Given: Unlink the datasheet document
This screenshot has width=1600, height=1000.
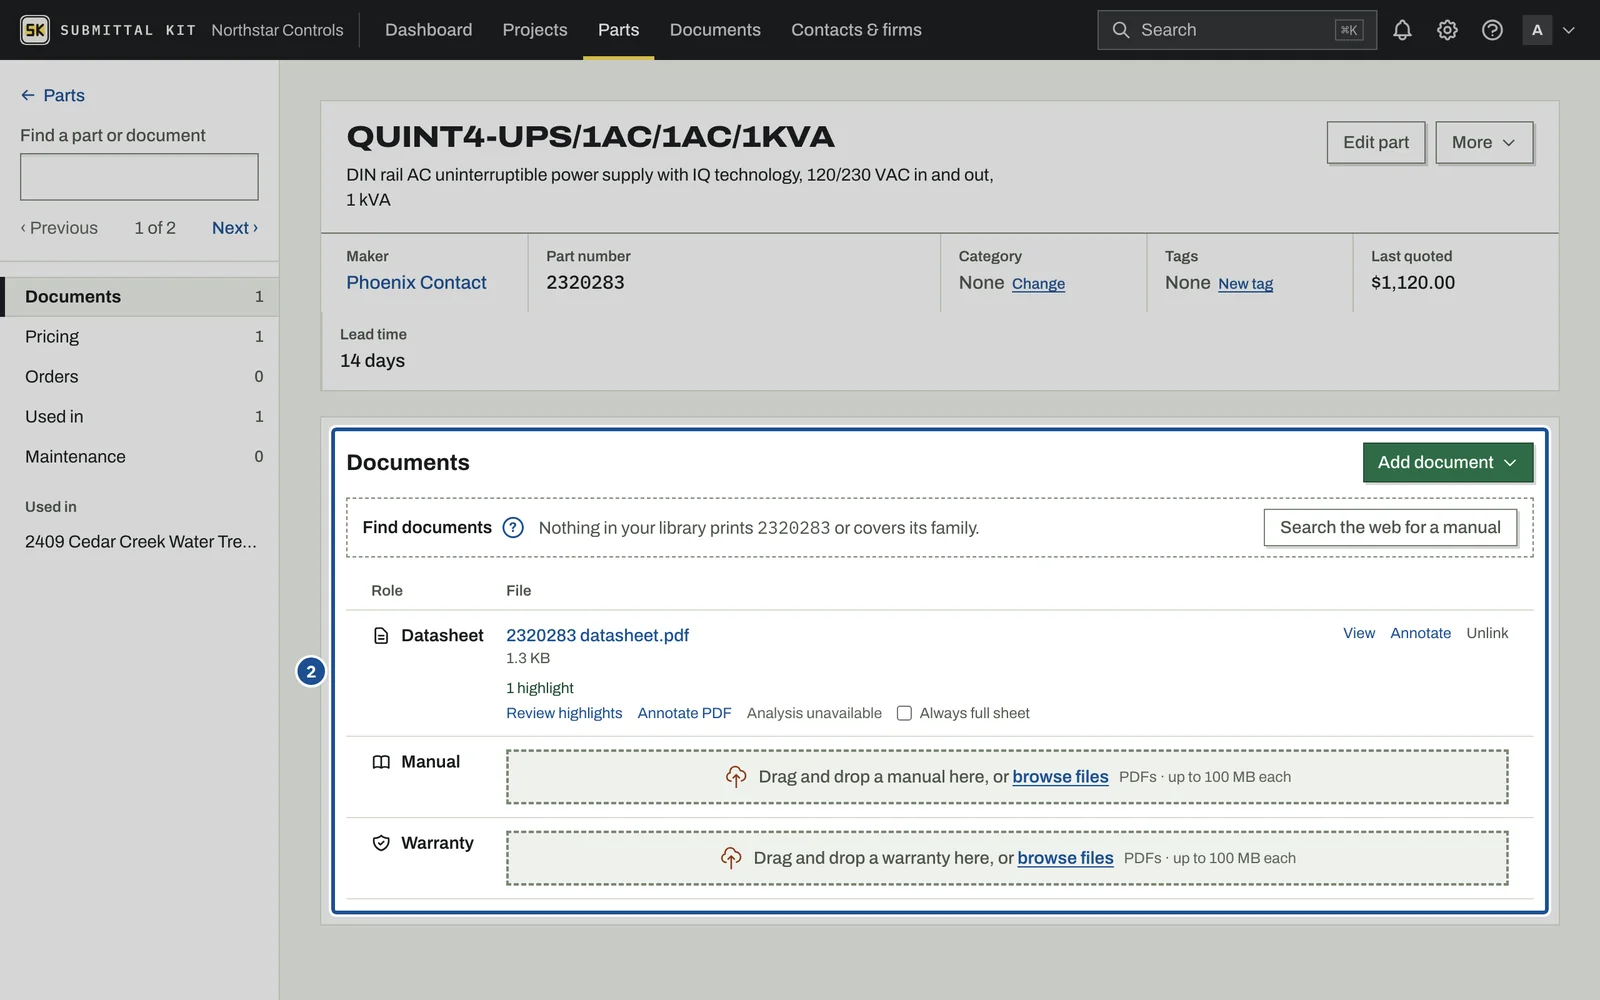Looking at the screenshot, I should coord(1487,633).
